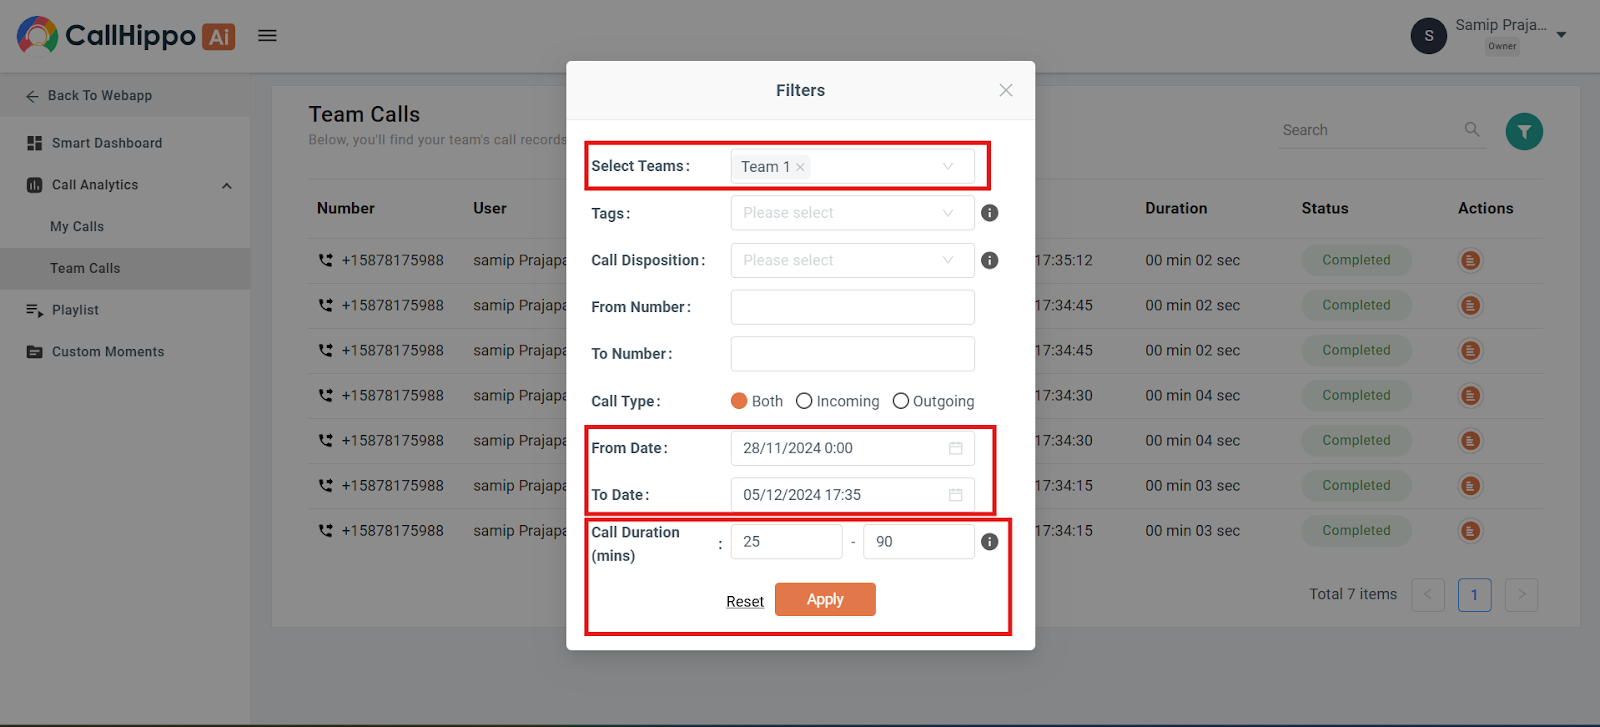Show info about Call Duration

click(x=990, y=542)
